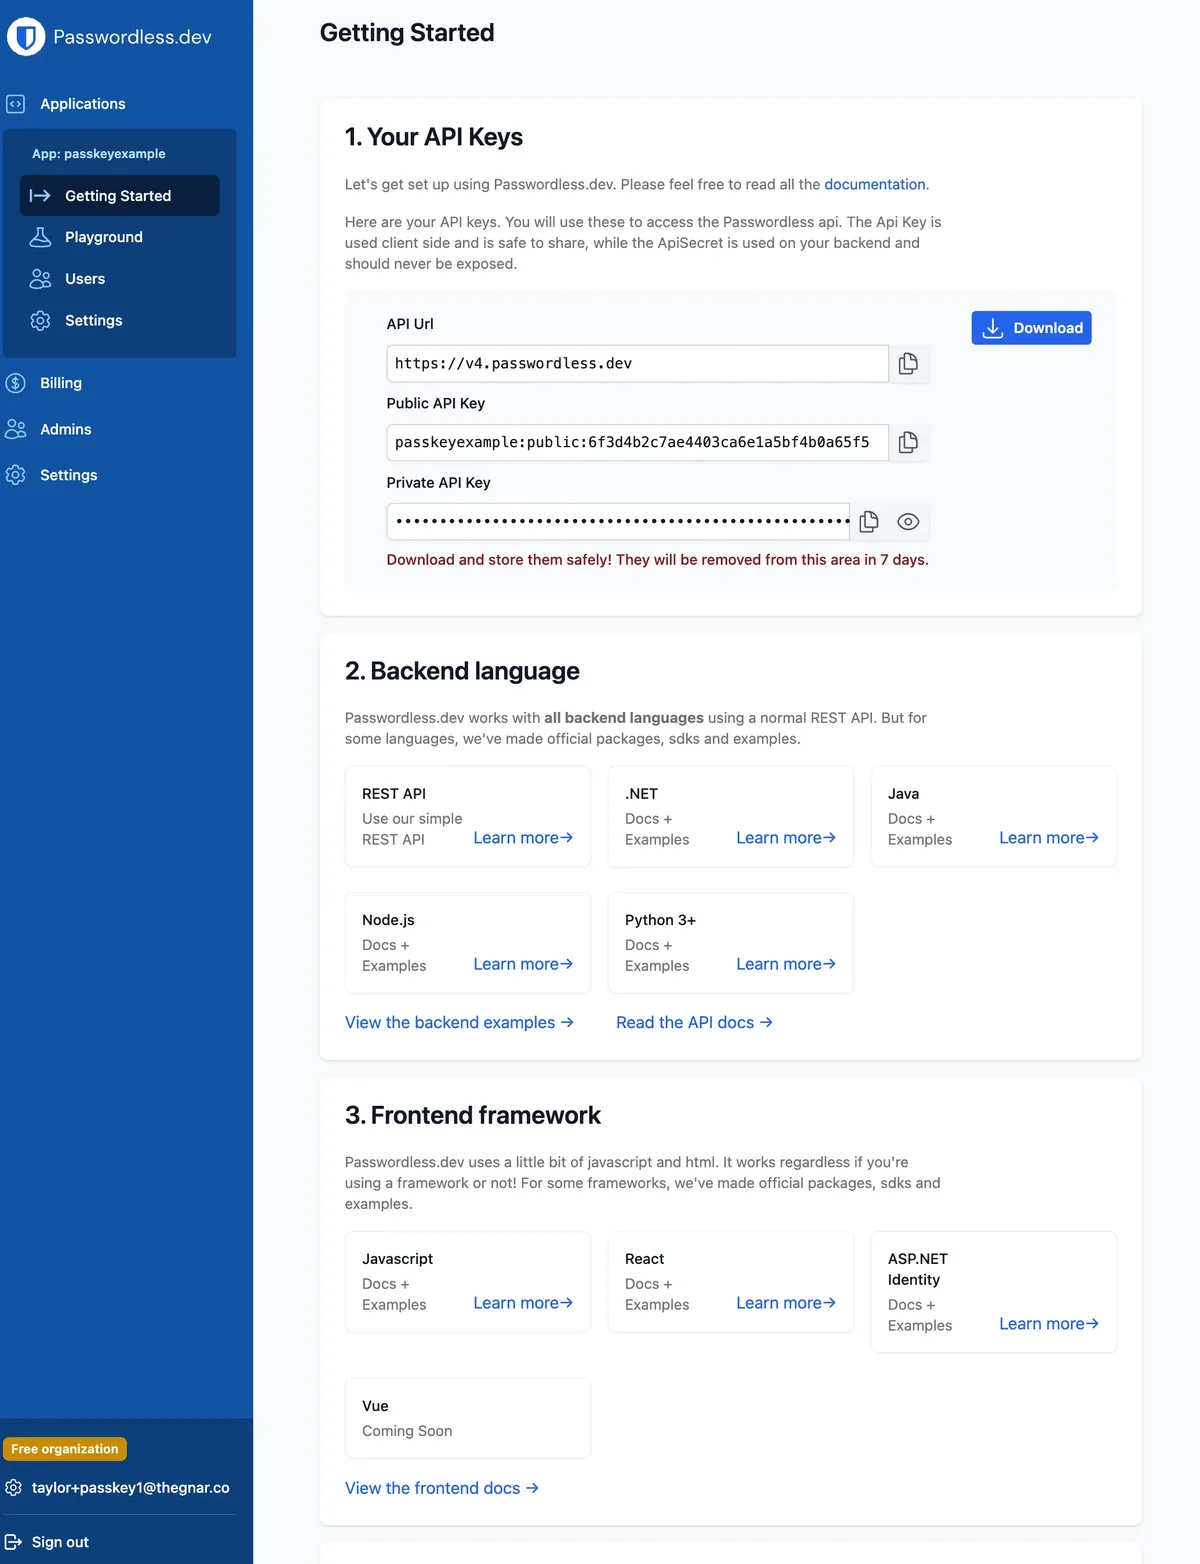Screen dimensions: 1200x1564
Task: Click the Billing dollar icon
Action: 15,383
